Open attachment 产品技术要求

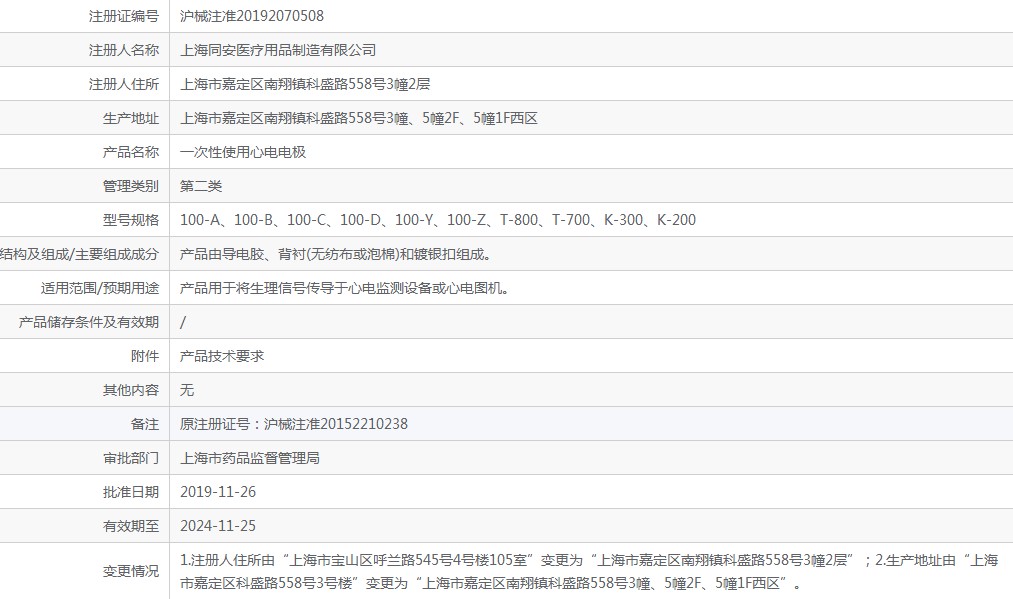tap(222, 356)
